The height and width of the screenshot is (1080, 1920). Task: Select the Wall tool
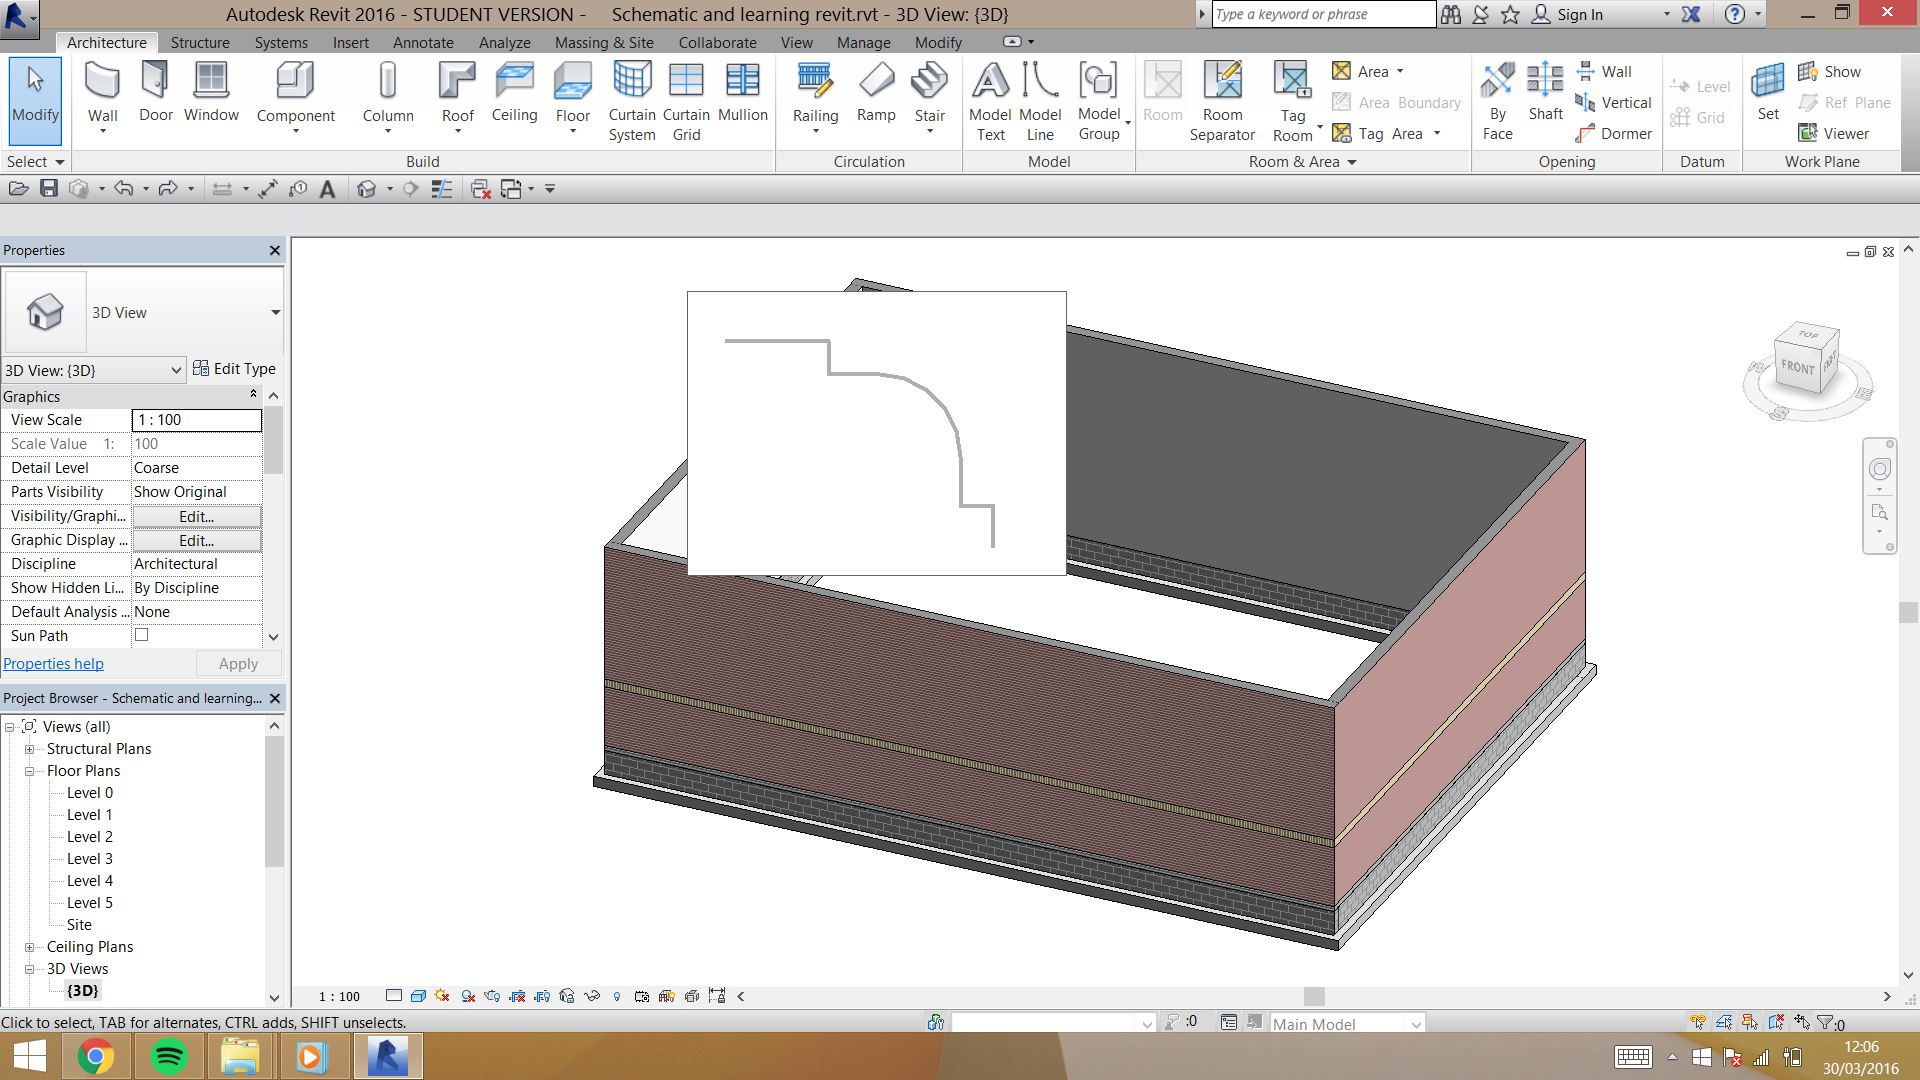(103, 90)
